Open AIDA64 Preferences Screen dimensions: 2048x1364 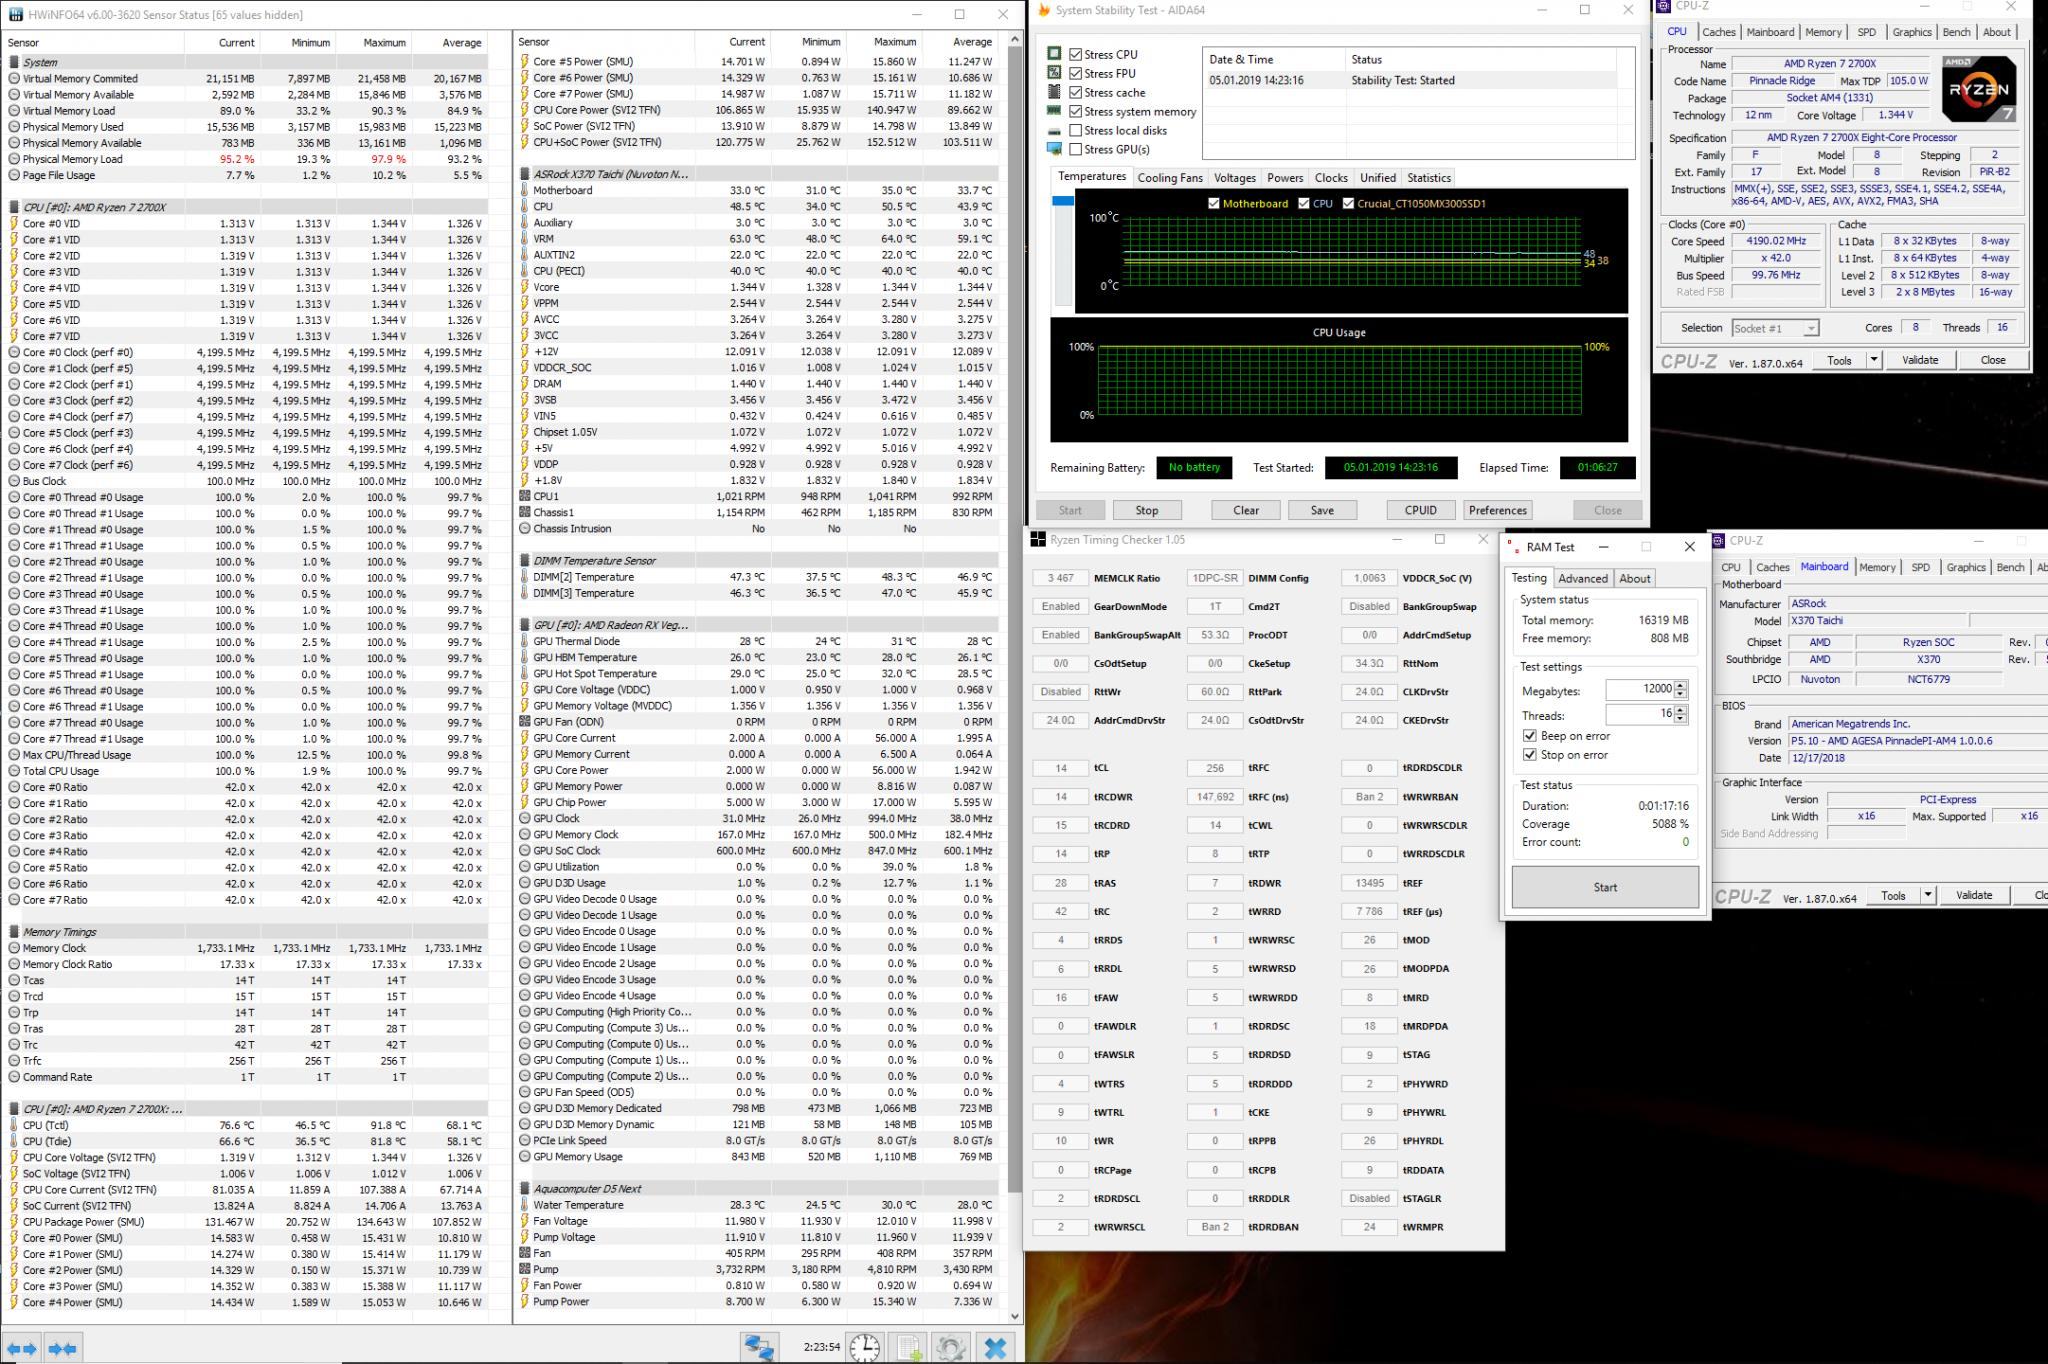[x=1498, y=510]
